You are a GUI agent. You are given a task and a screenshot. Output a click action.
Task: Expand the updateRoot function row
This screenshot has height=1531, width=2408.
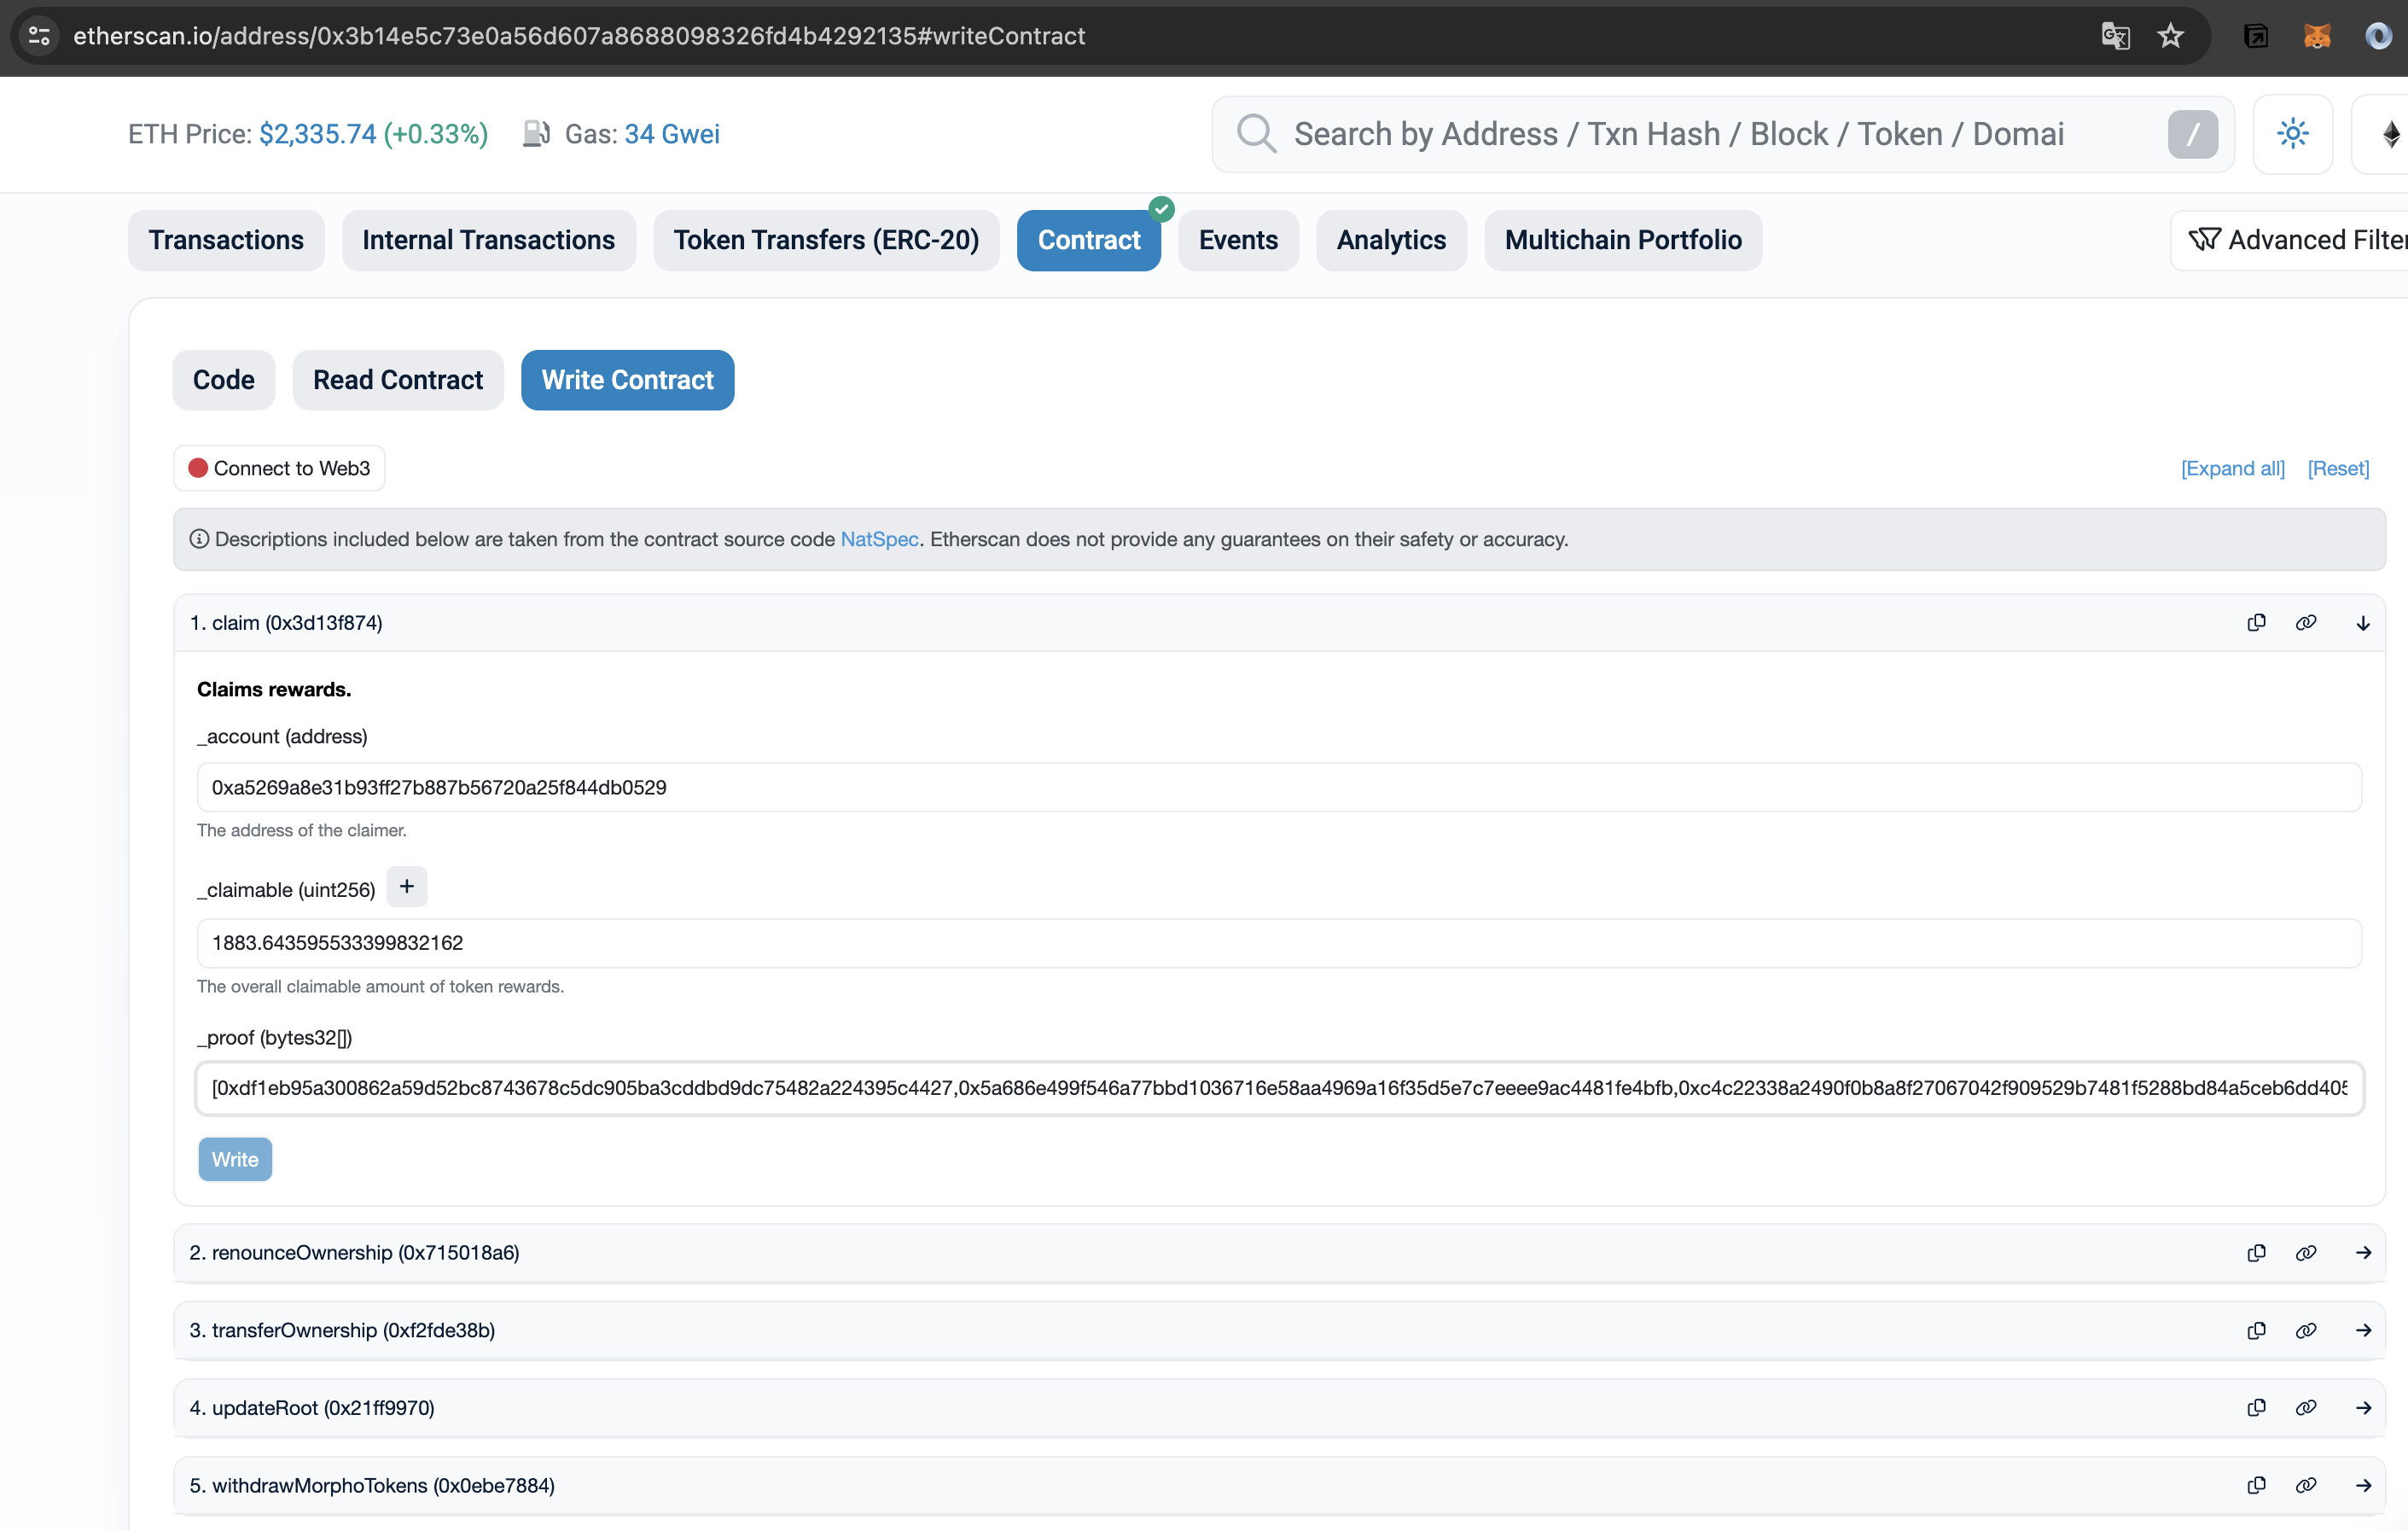(x=2363, y=1408)
